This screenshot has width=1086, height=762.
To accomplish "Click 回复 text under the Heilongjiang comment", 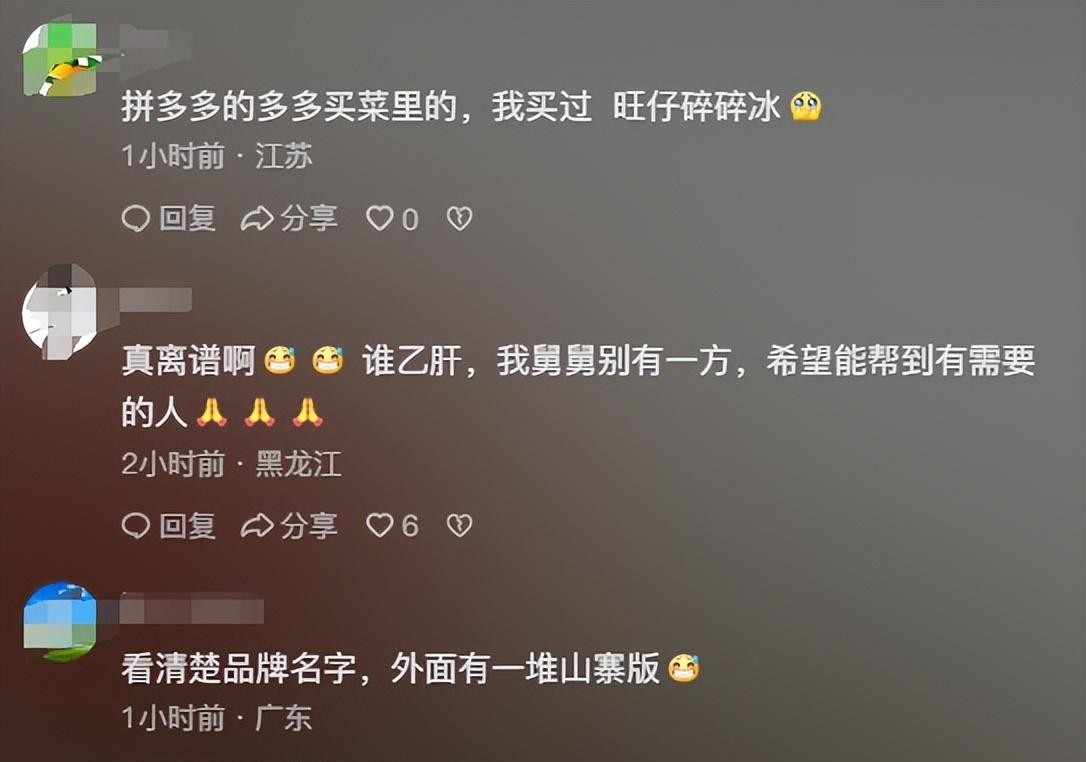I will [x=188, y=526].
